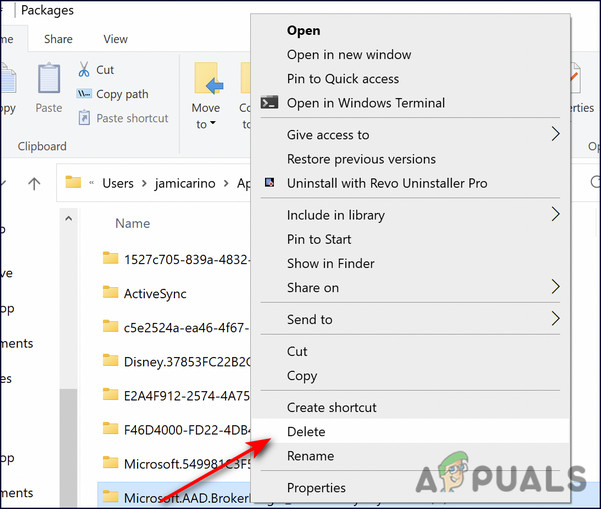Switch to the Share ribbon tab
The width and height of the screenshot is (601, 509).
[58, 39]
